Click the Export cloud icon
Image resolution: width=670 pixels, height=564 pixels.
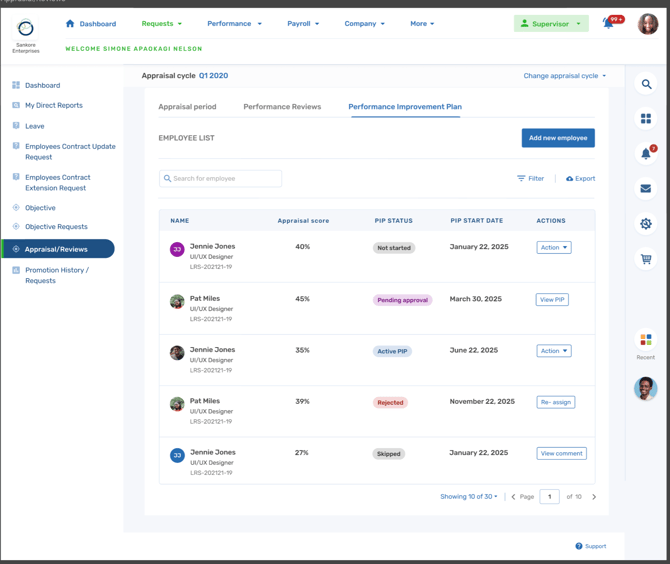(x=570, y=179)
